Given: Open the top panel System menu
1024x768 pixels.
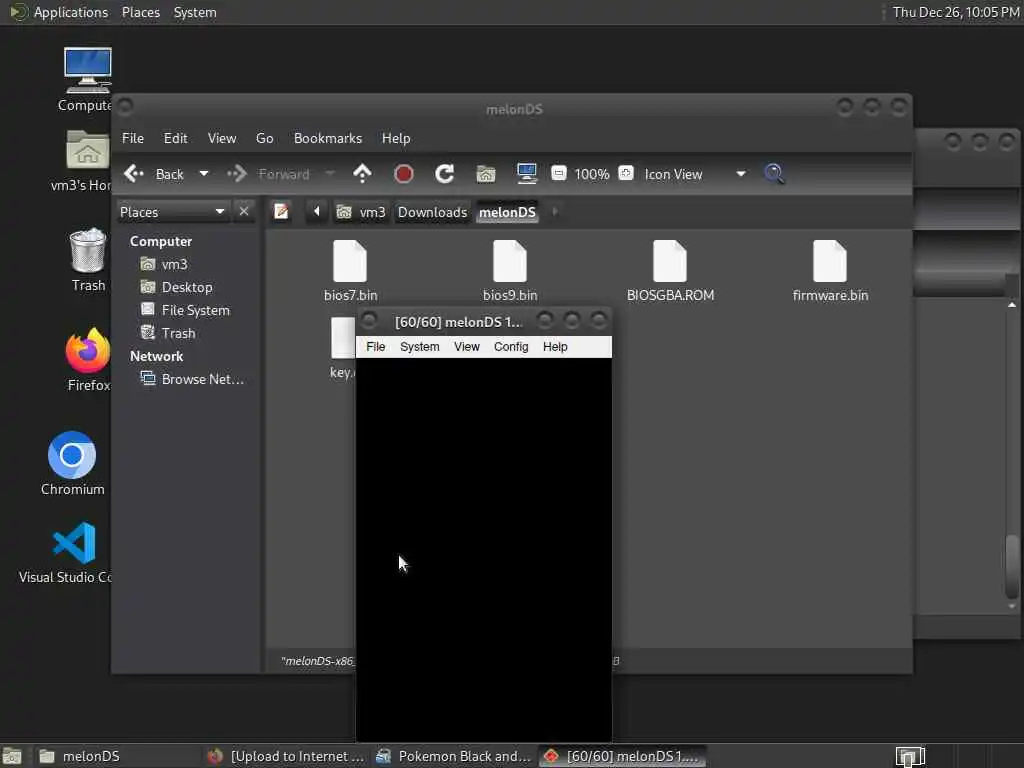Looking at the screenshot, I should coord(195,12).
